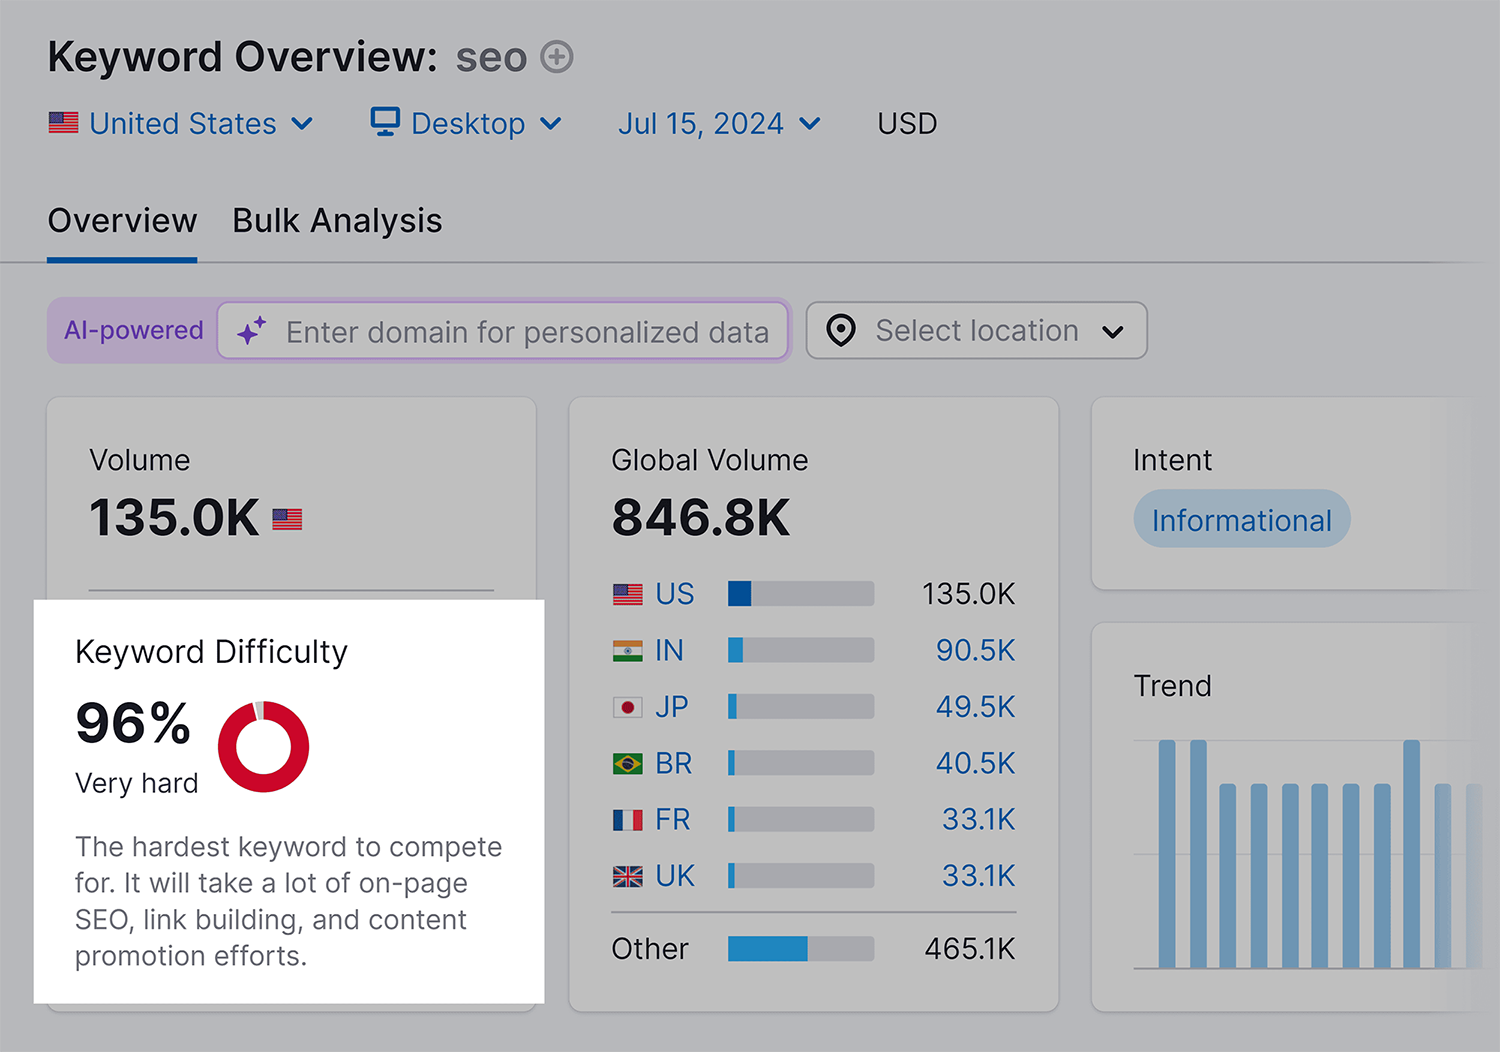Click the Trend heading
The image size is (1500, 1052).
1172,686
